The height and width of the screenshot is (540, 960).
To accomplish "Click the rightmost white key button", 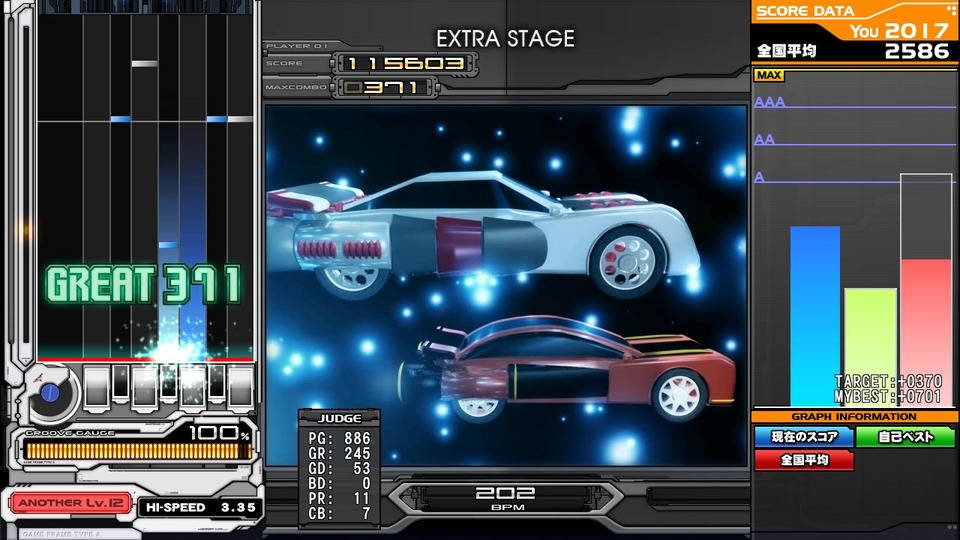I will pos(241,387).
